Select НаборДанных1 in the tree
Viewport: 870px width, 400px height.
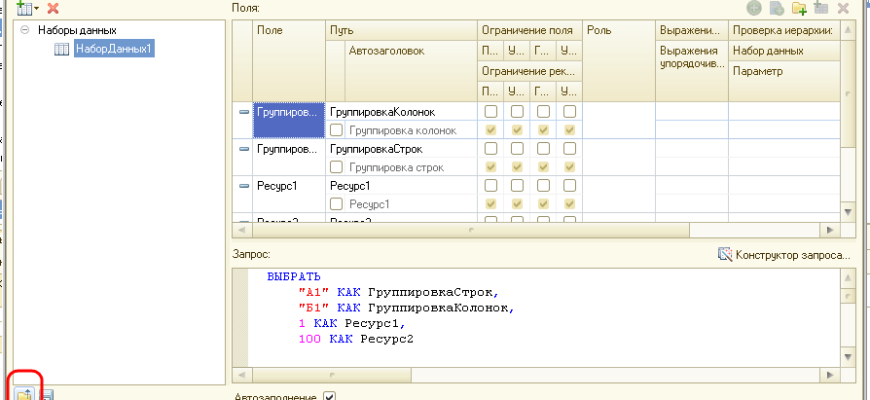pos(113,48)
